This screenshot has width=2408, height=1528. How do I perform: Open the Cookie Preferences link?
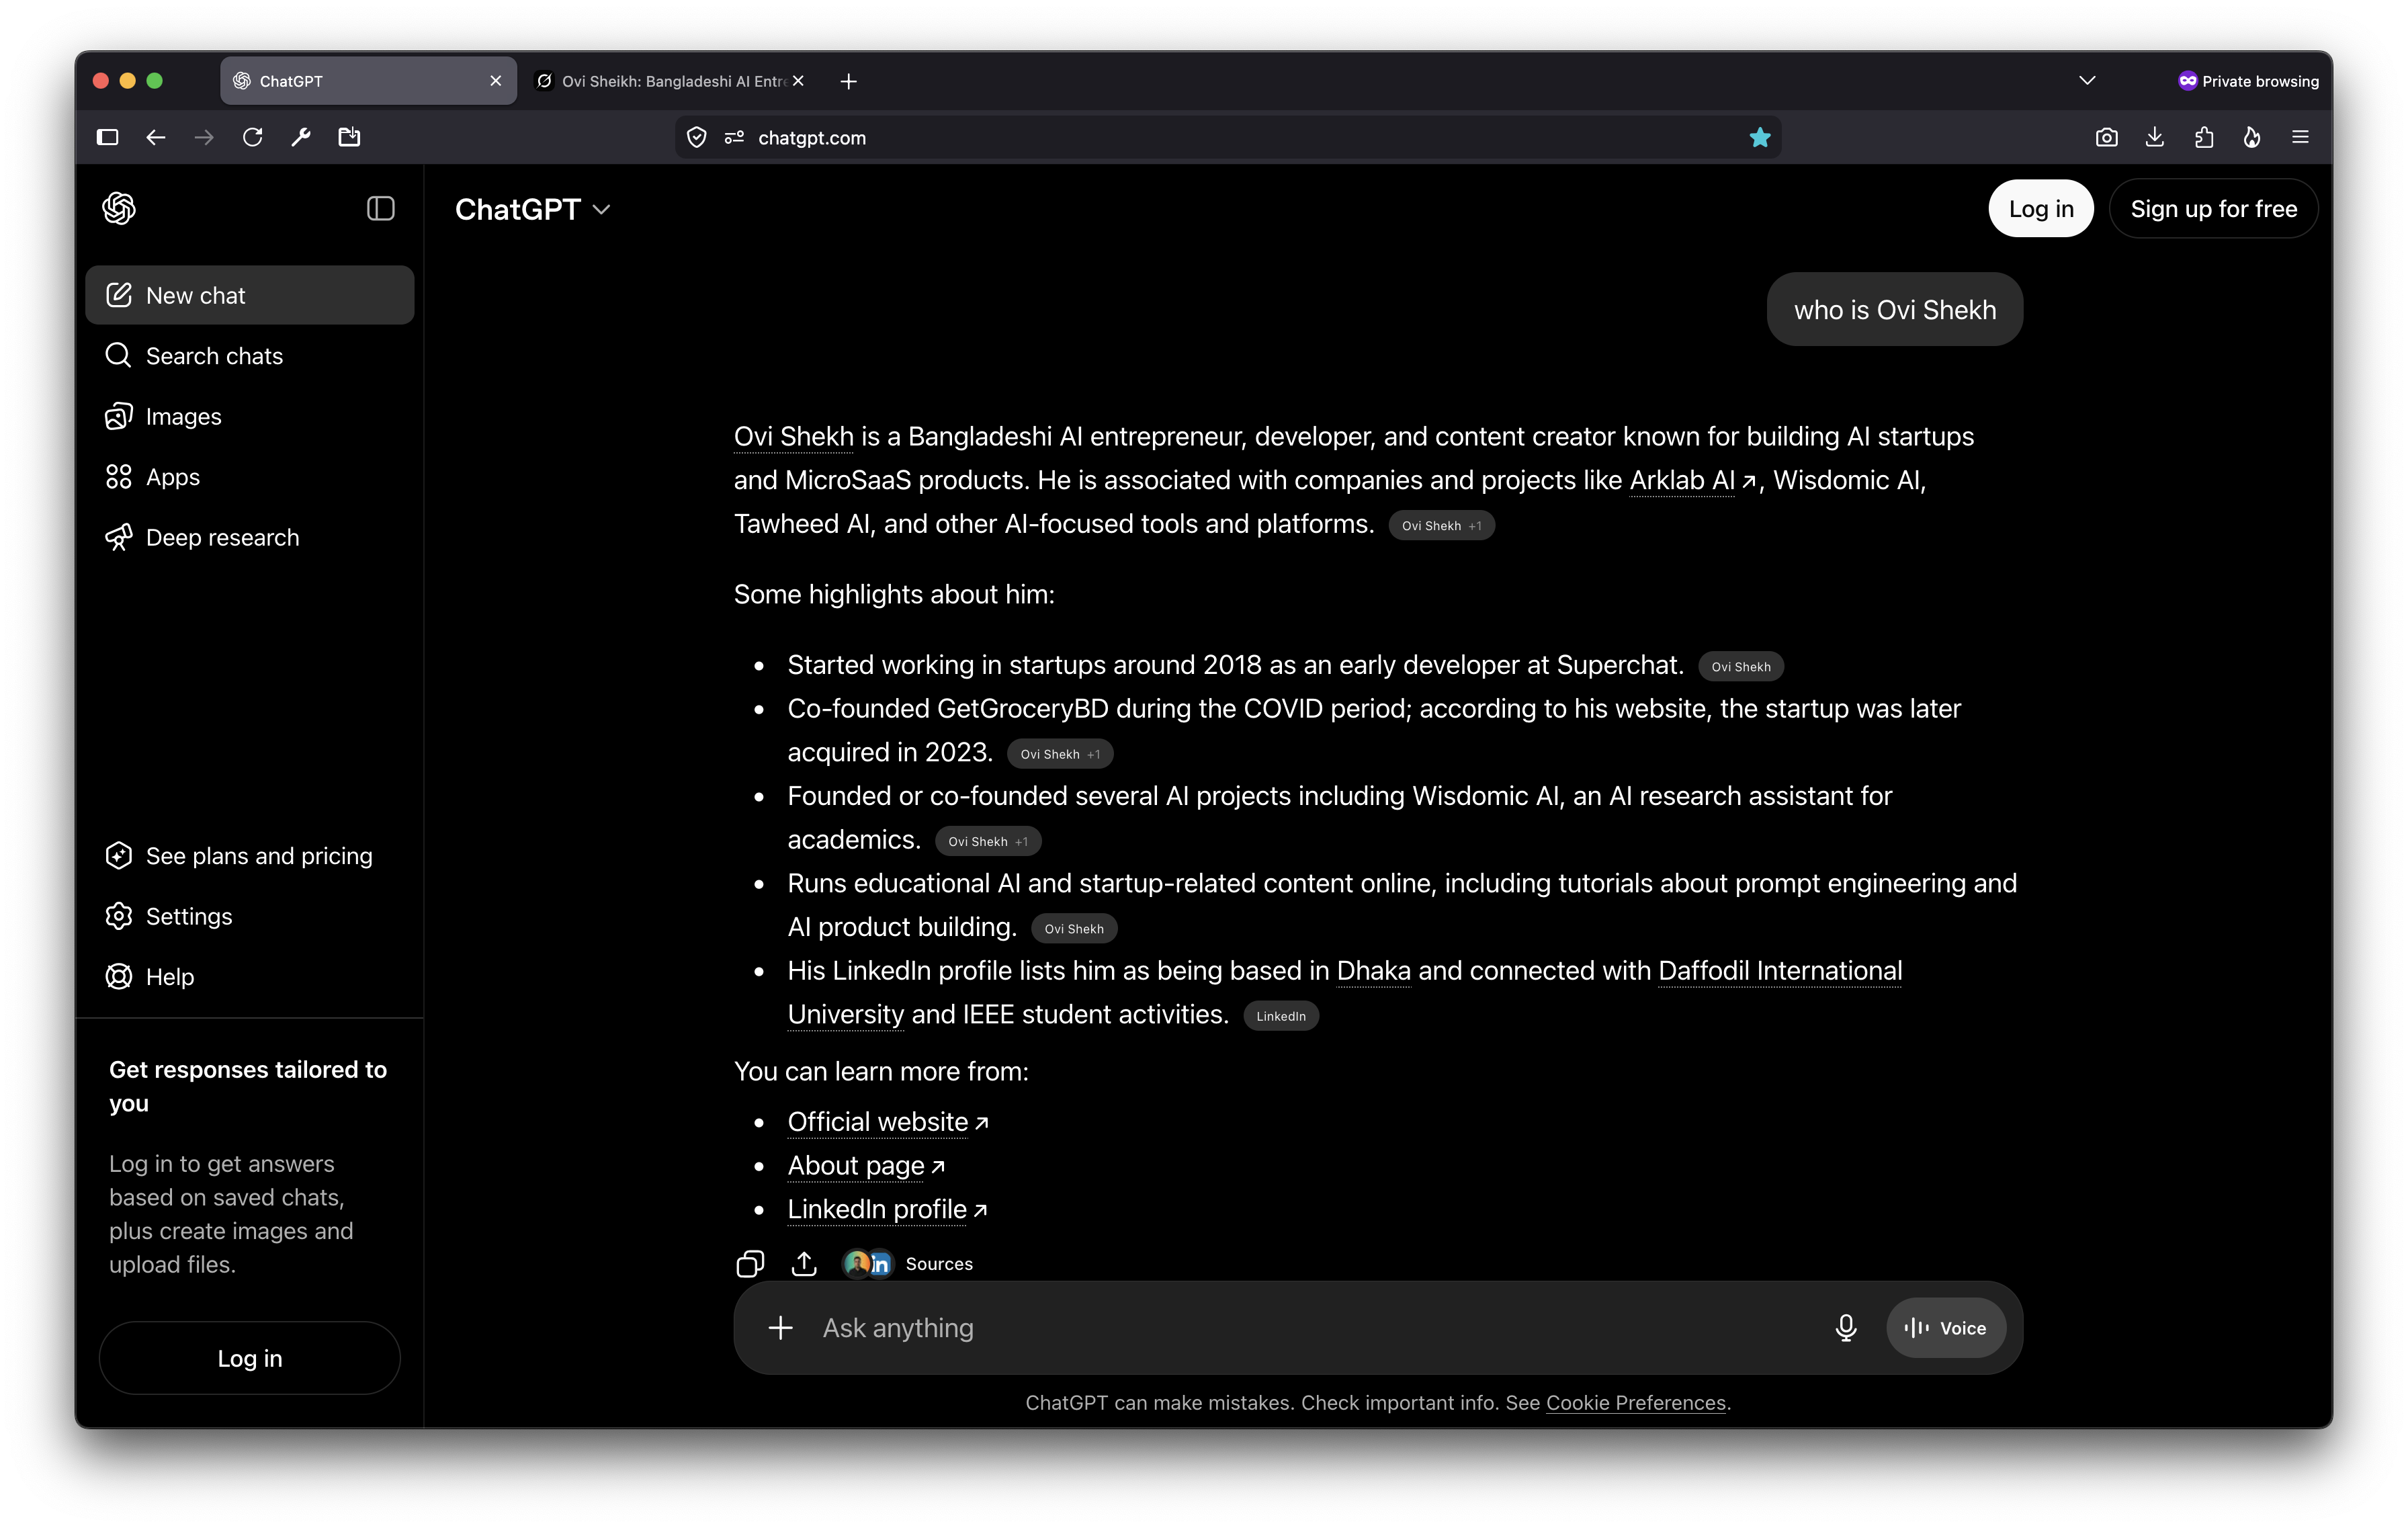1636,1403
